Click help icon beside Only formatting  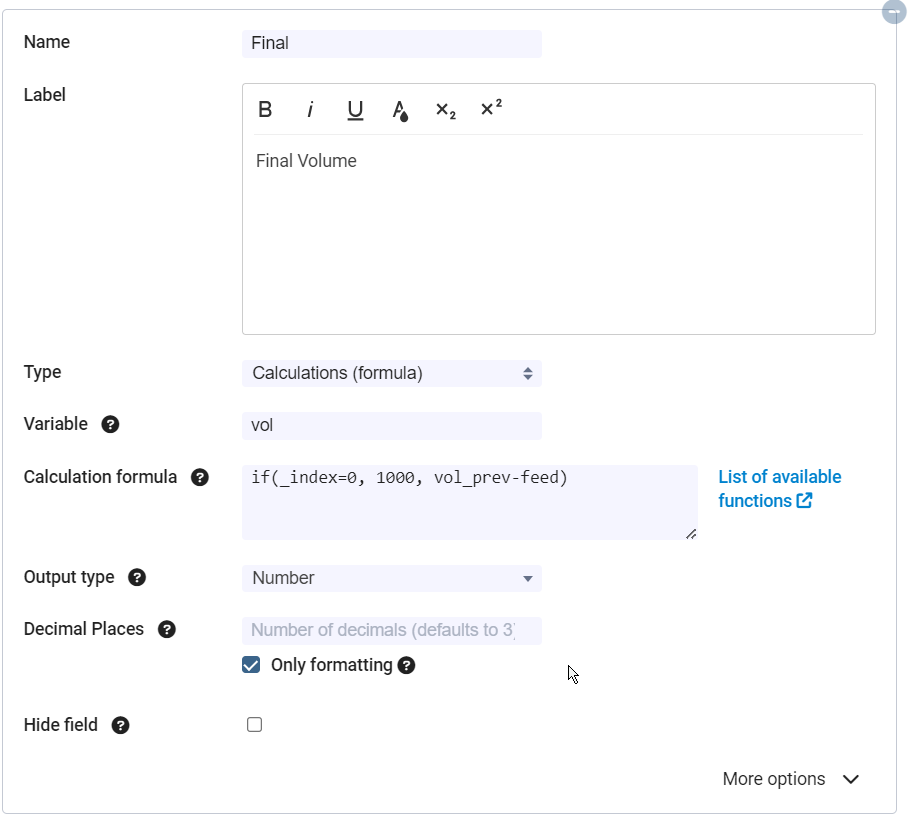pos(406,665)
